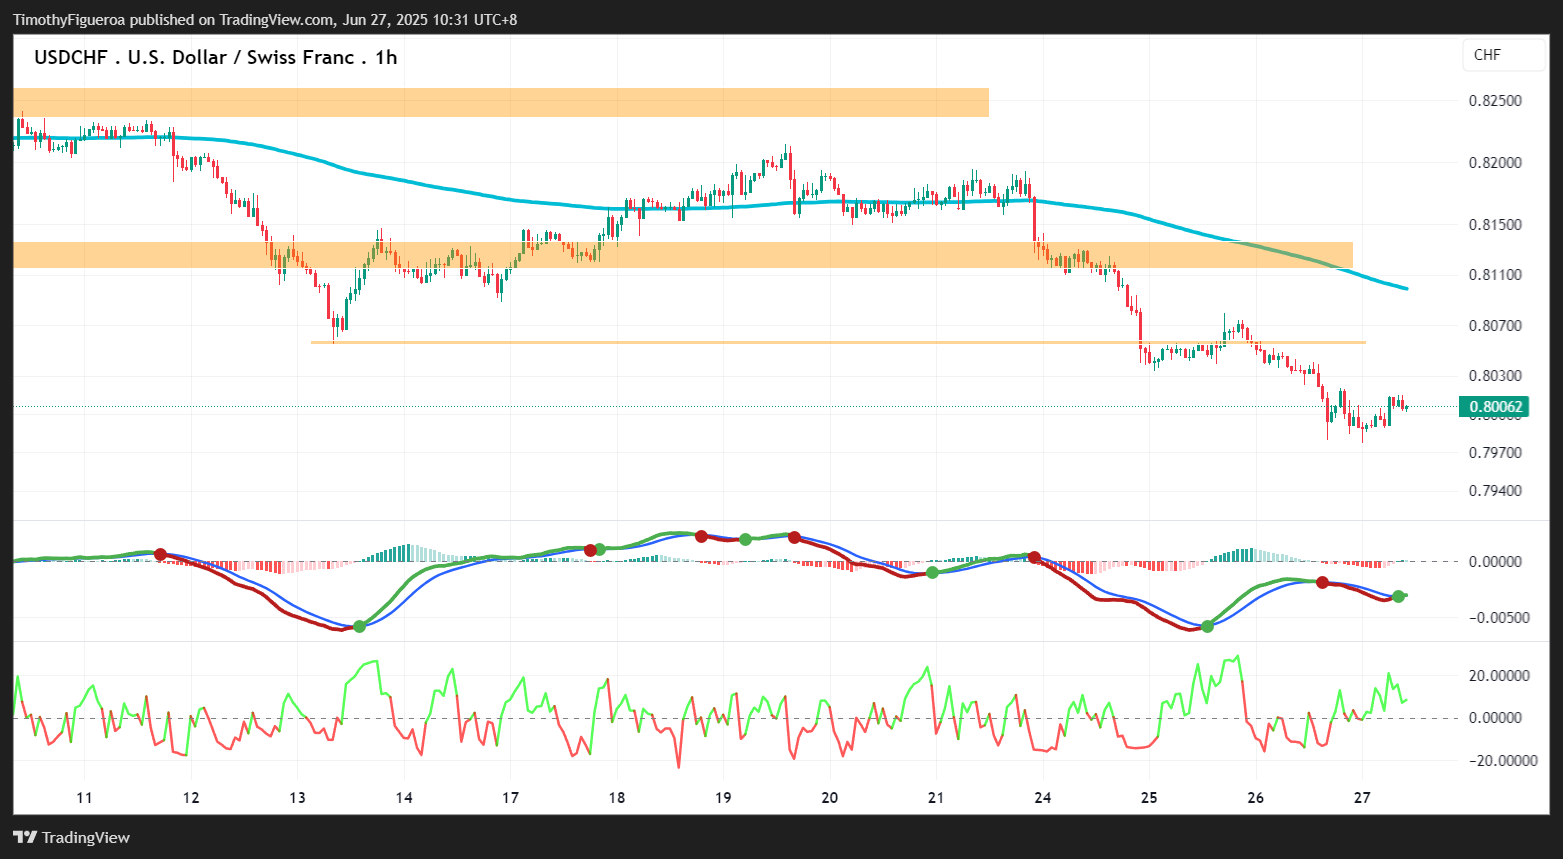Click the -0.00500 MACD scale label
Image resolution: width=1563 pixels, height=859 pixels.
[x=1497, y=618]
